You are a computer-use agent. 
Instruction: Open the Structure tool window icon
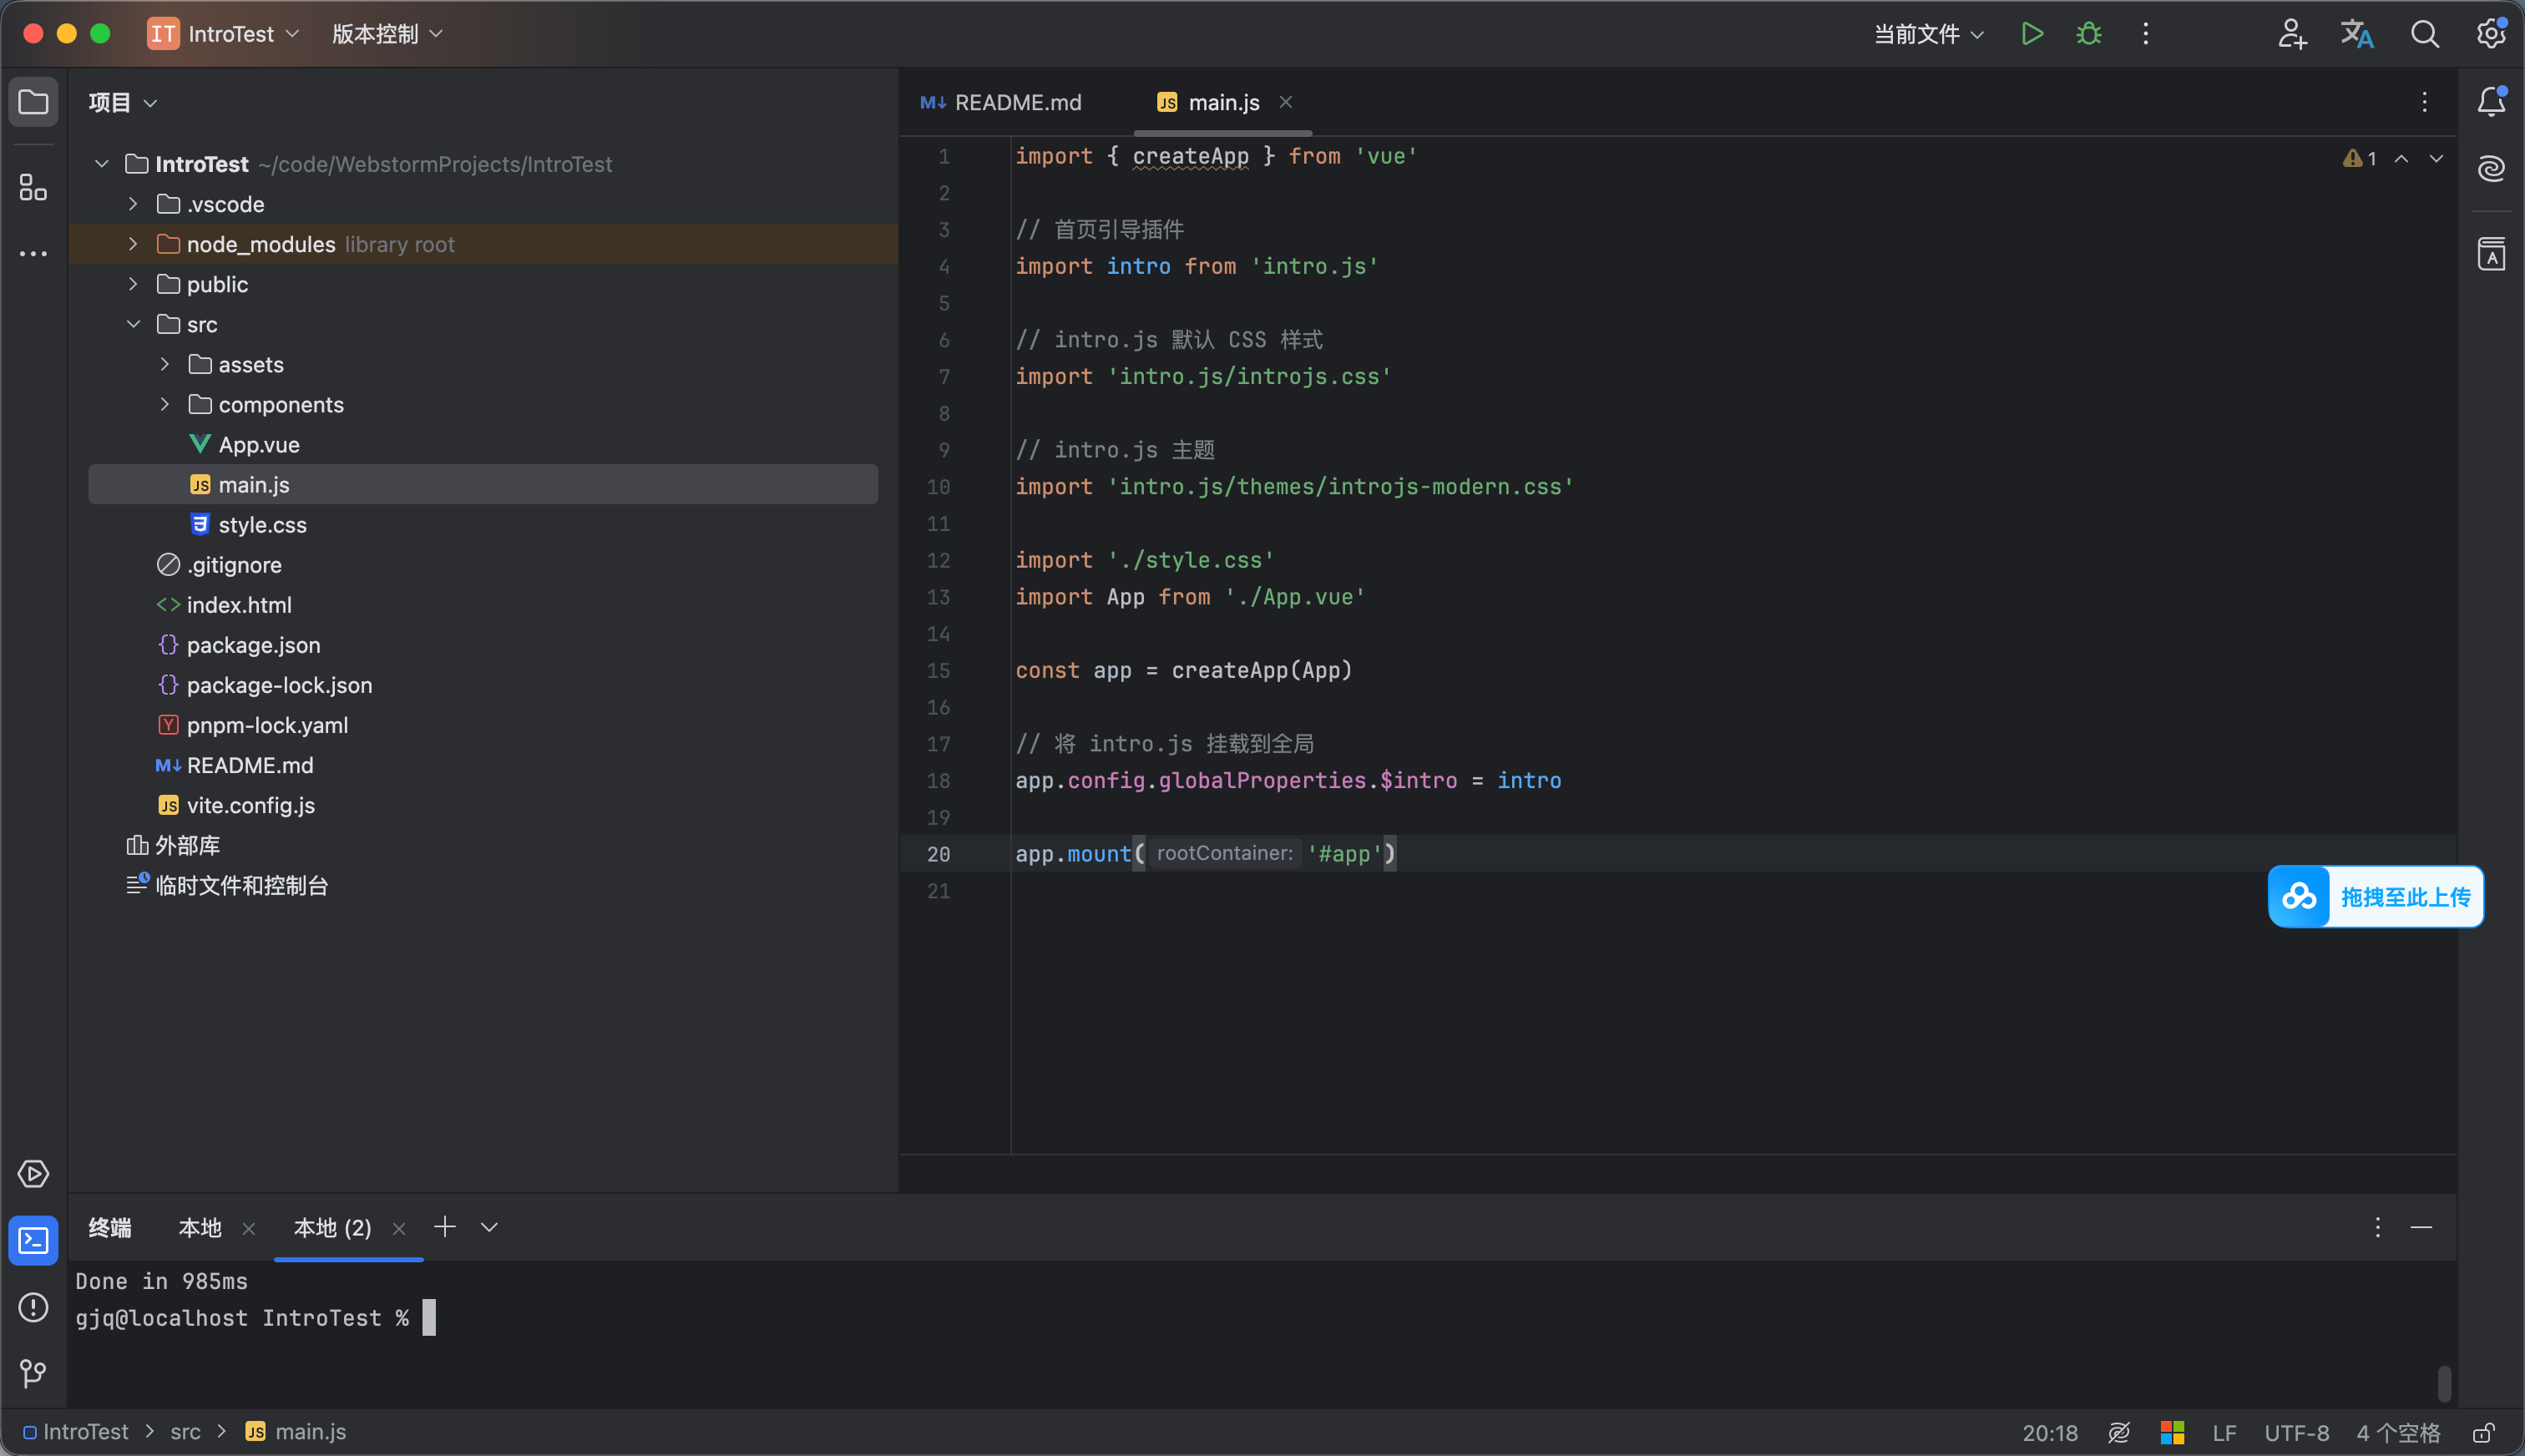[33, 187]
